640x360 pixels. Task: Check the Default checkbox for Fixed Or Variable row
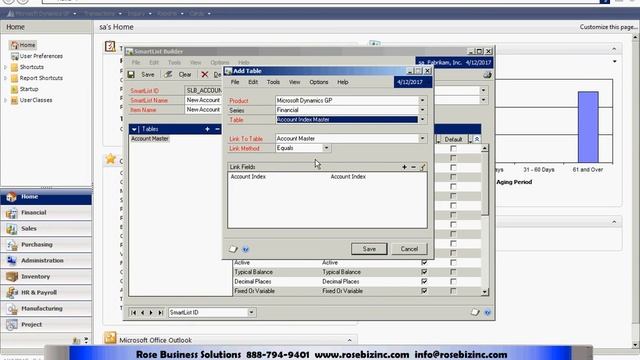[x=453, y=291]
